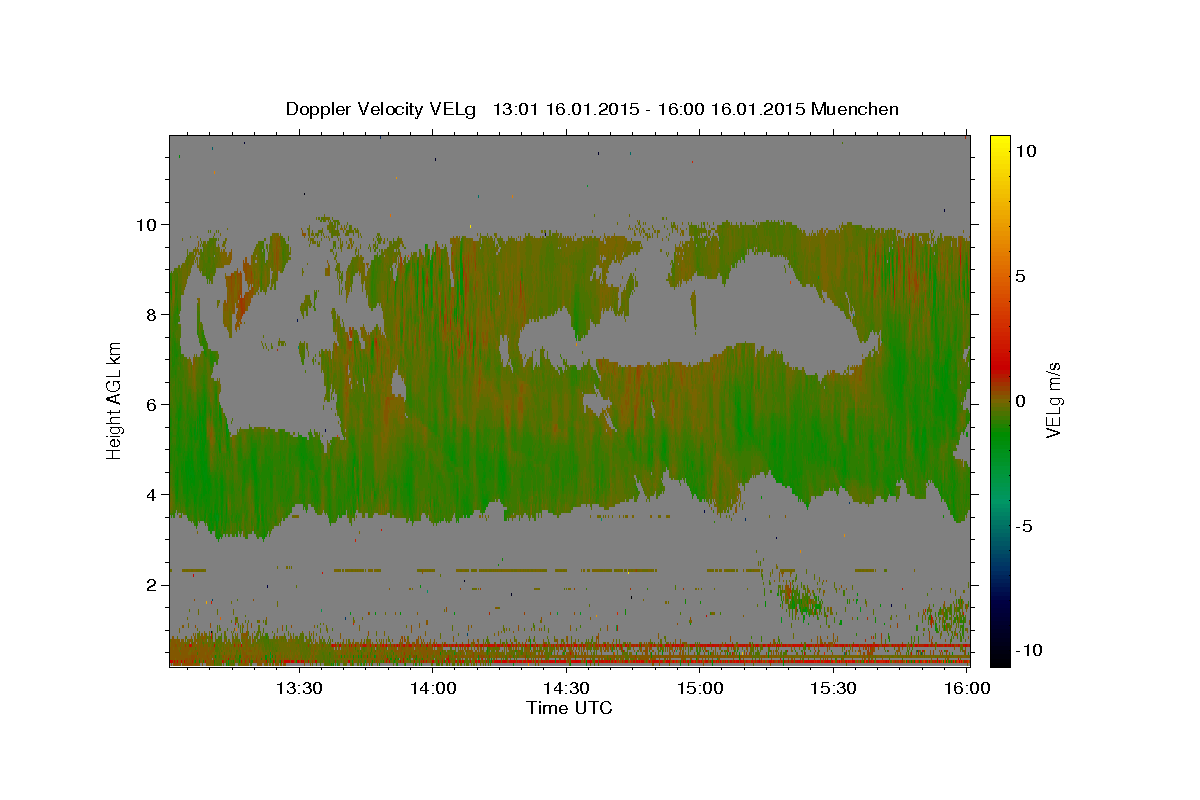Click the plot title "Doppler Velocity VELg"
1200x800 pixels.
(380, 109)
